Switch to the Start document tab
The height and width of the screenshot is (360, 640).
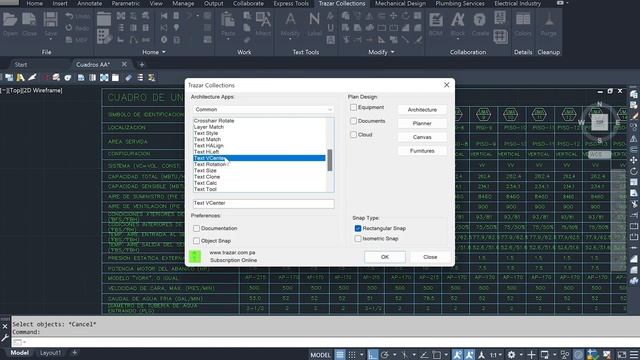point(21,64)
